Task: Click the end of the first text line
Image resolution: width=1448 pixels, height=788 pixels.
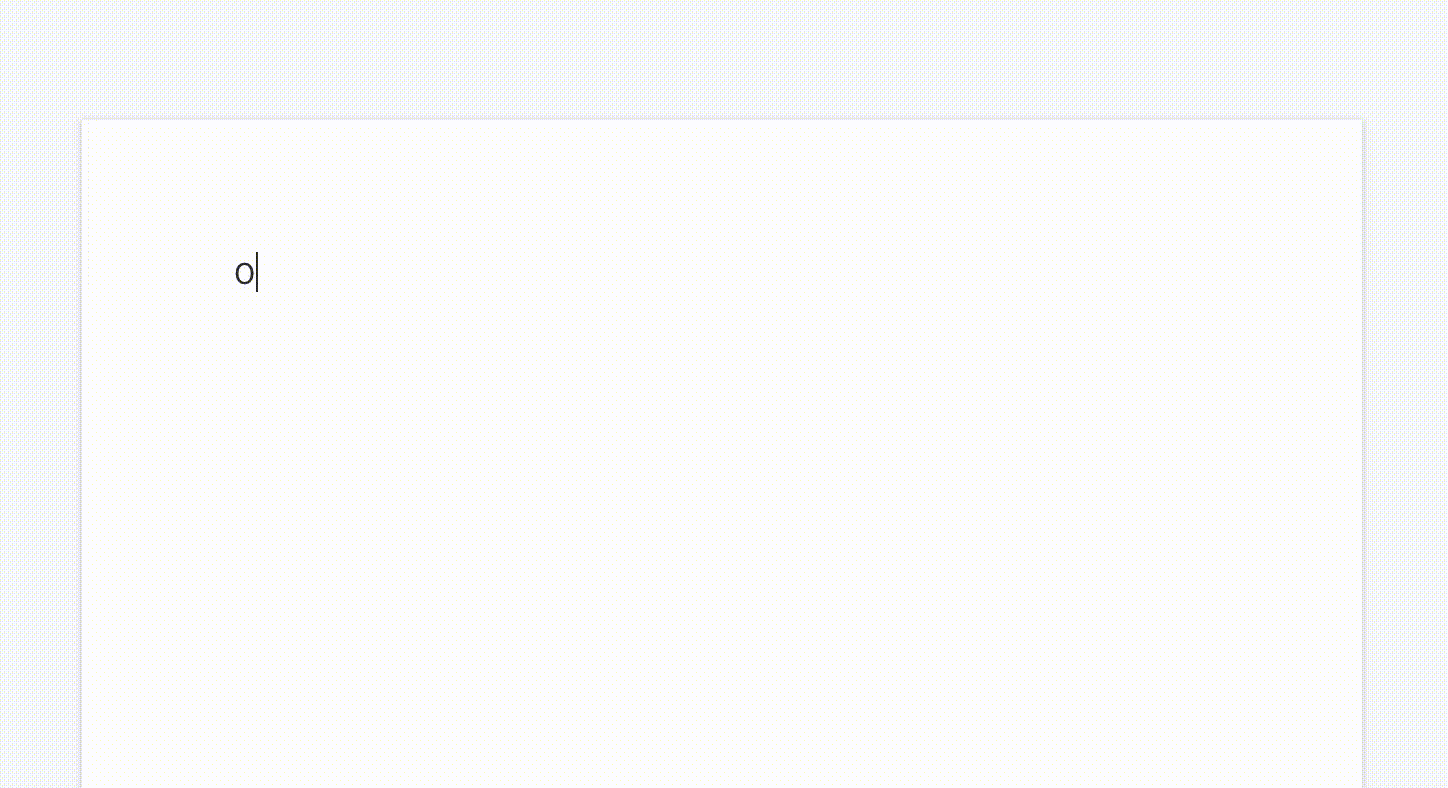Action: 257,273
